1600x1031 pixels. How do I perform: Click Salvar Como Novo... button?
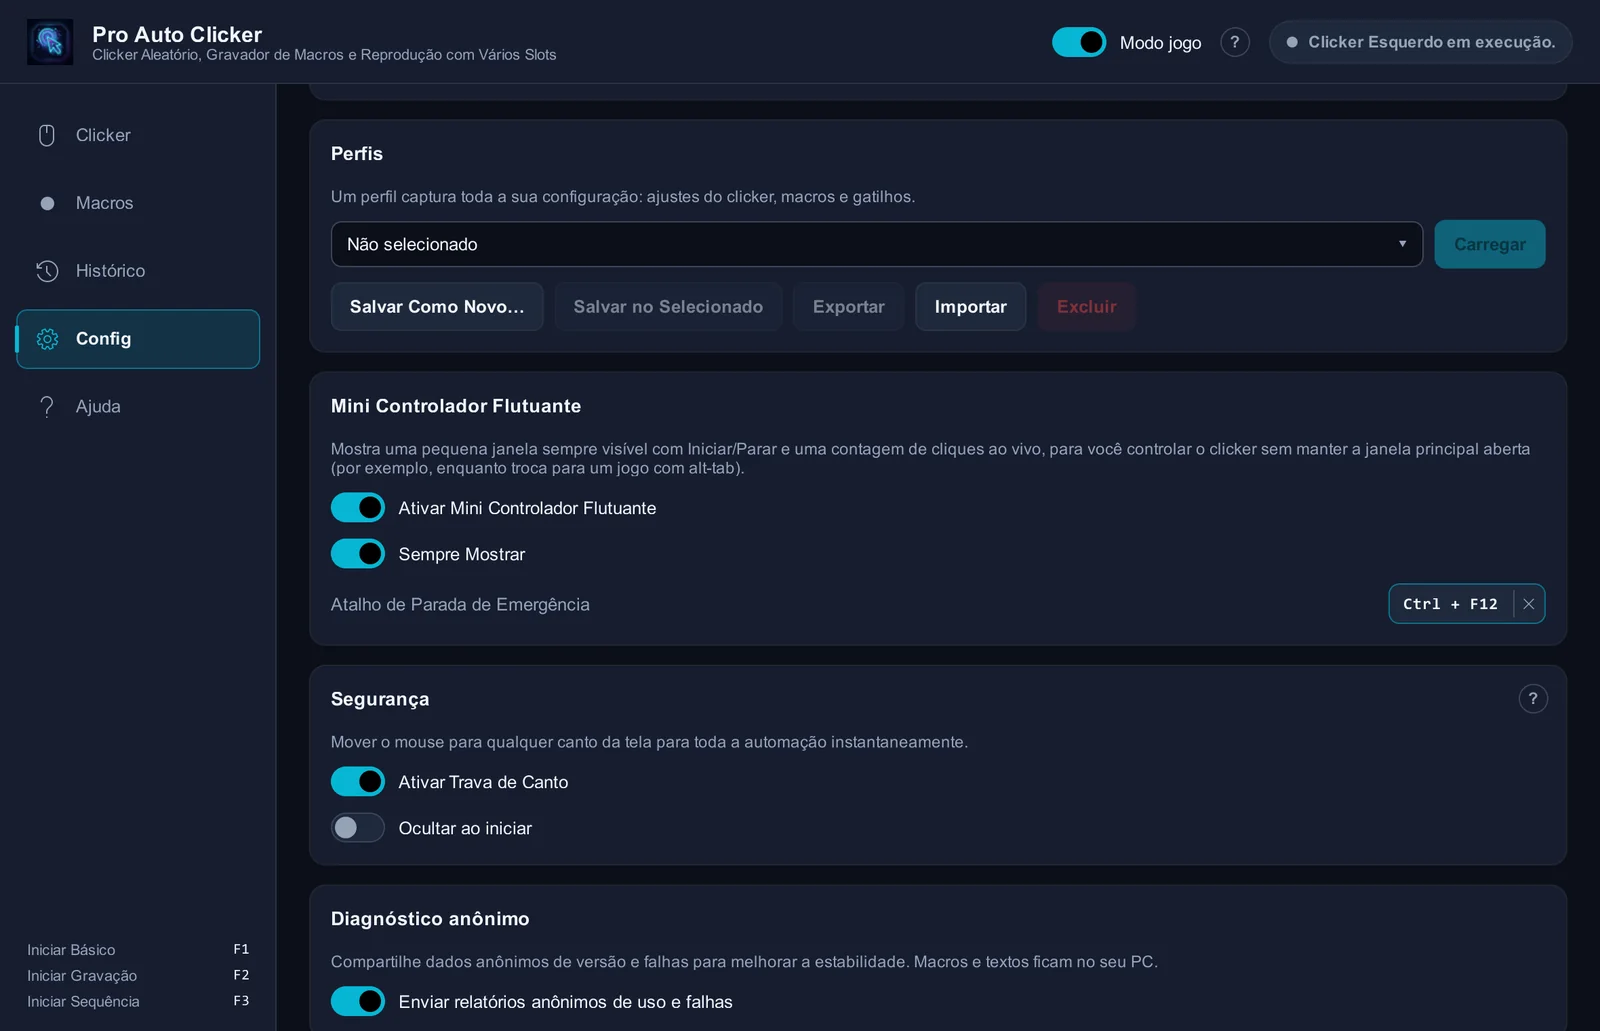tap(437, 306)
